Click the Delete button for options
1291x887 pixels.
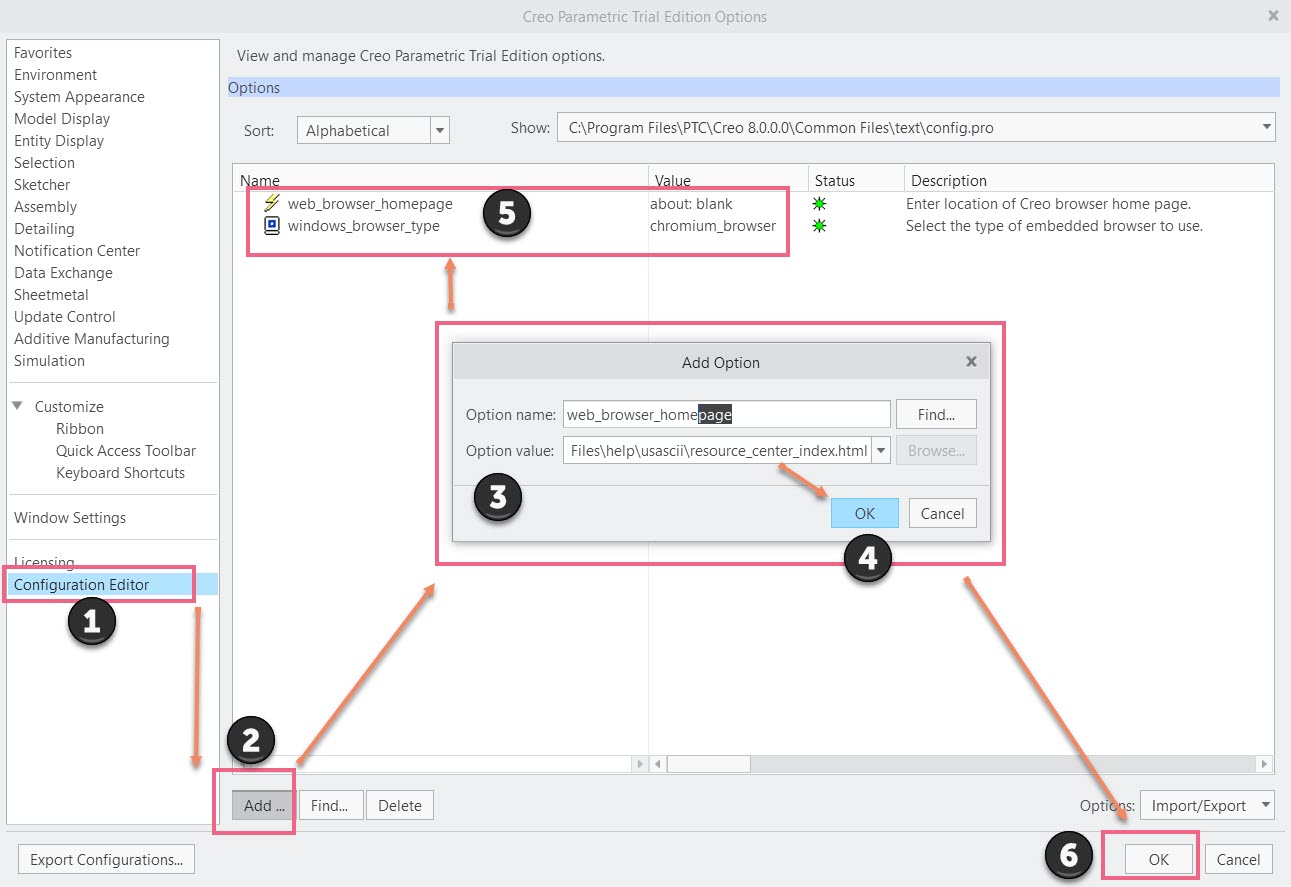(x=399, y=804)
